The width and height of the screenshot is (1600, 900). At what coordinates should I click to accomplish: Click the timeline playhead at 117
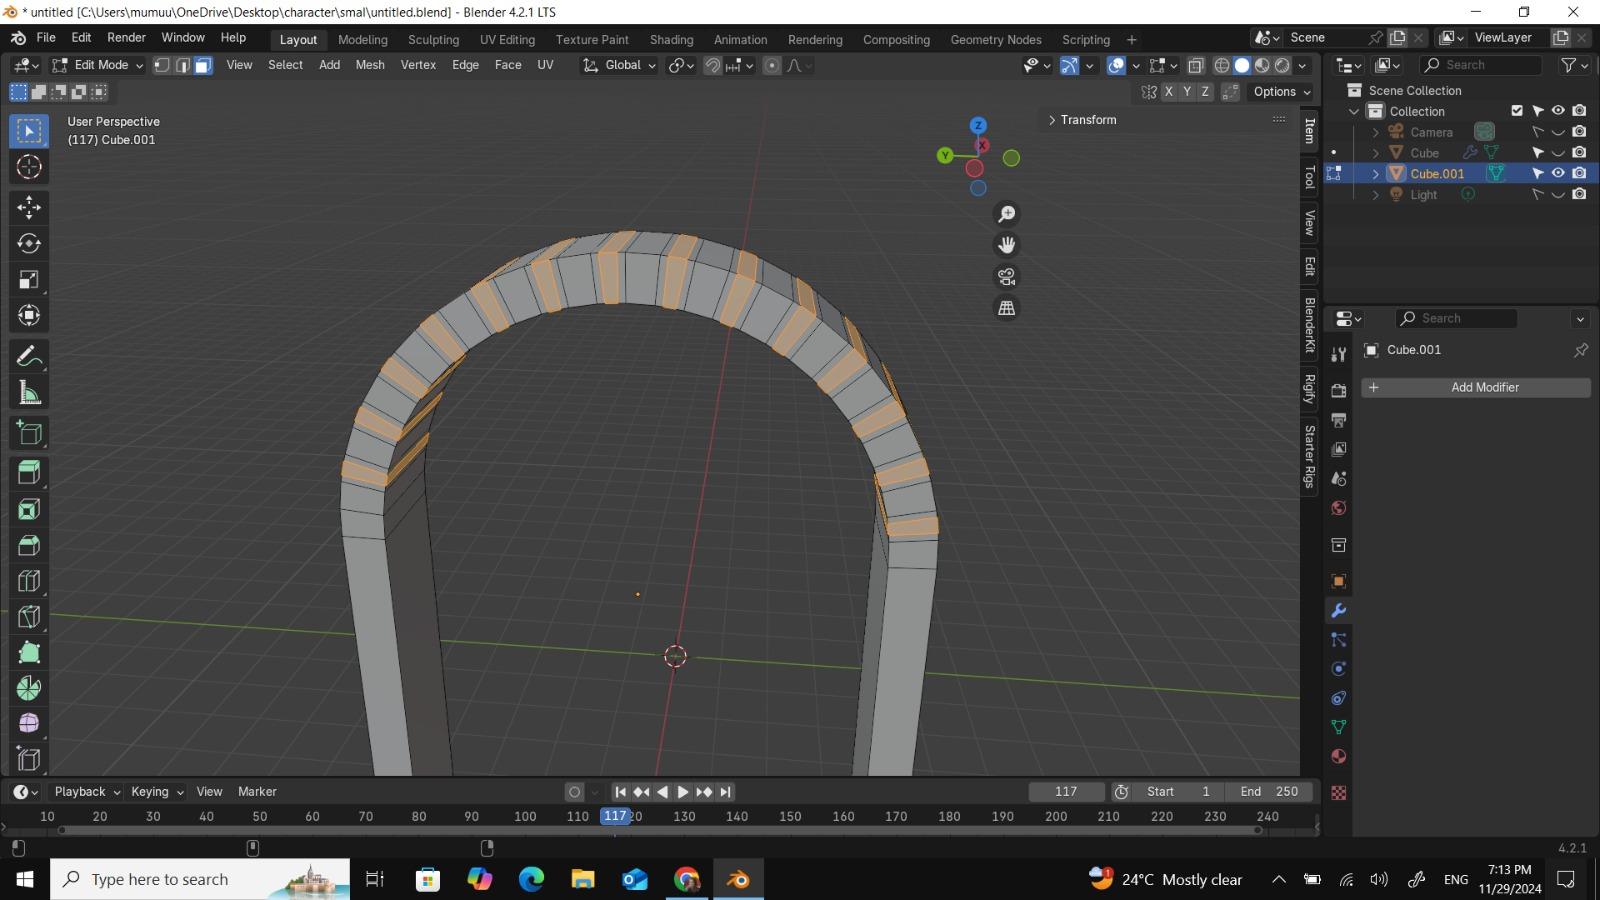[615, 816]
